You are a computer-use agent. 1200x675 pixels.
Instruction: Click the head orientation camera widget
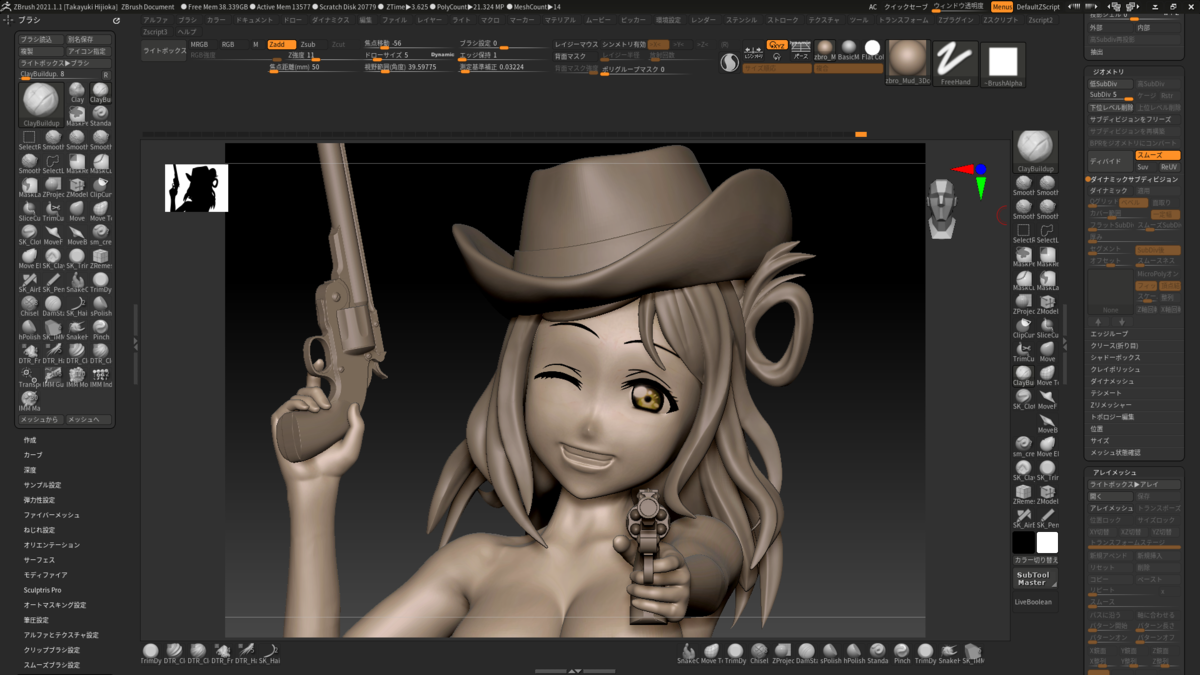pyautogui.click(x=942, y=208)
